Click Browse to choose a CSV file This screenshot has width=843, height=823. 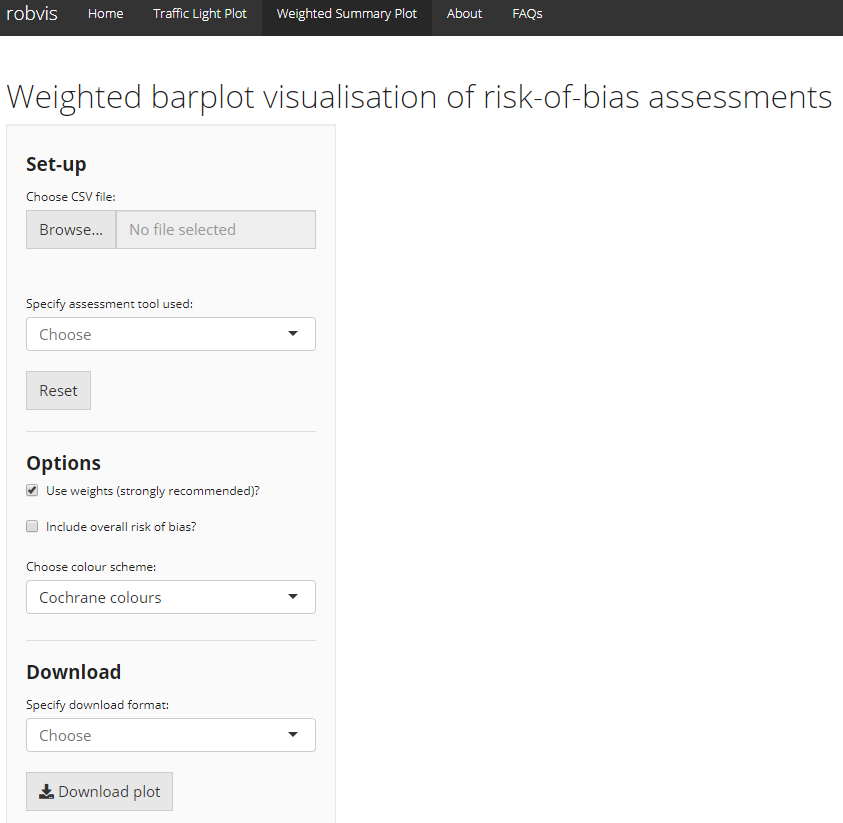point(71,229)
